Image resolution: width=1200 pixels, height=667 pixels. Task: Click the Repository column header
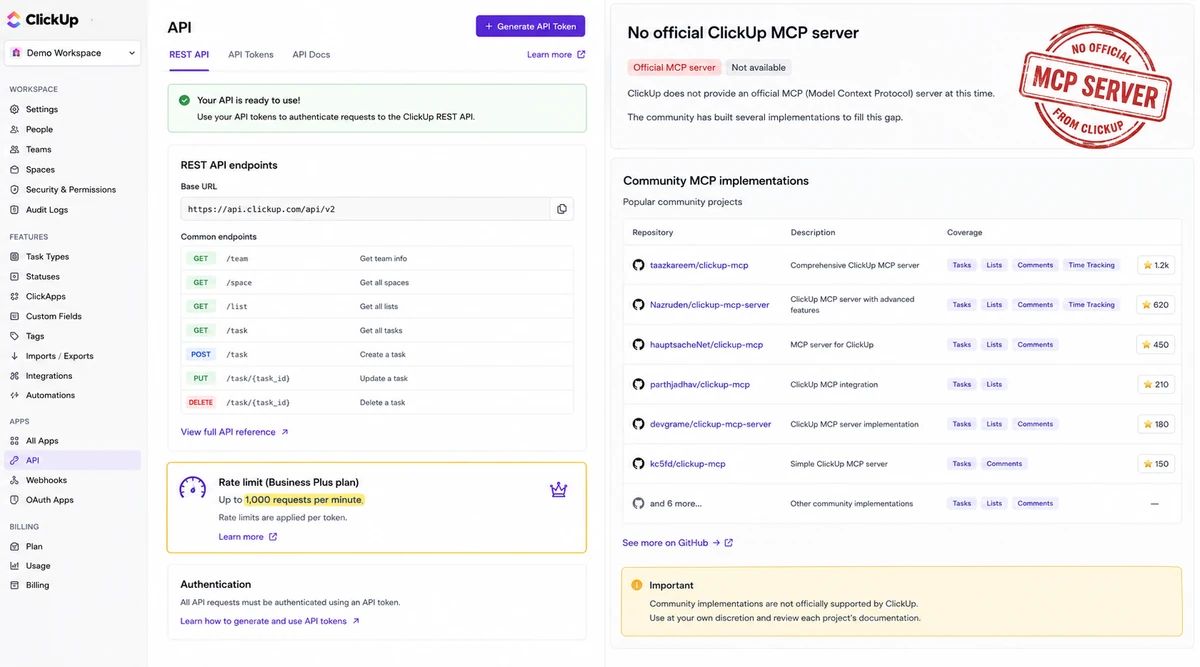[653, 232]
